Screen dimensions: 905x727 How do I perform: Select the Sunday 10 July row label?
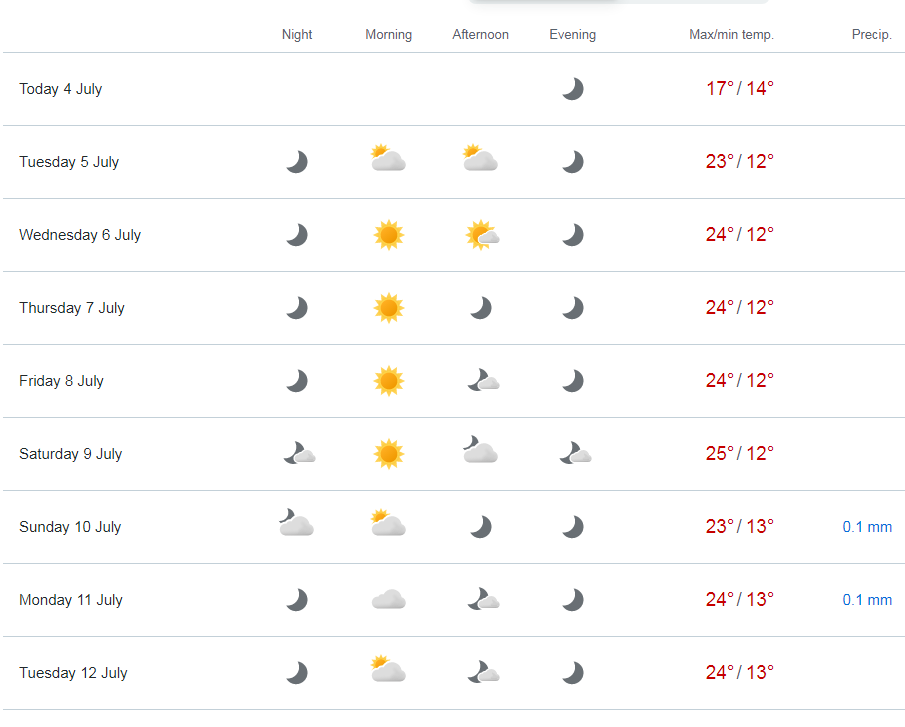(70, 527)
